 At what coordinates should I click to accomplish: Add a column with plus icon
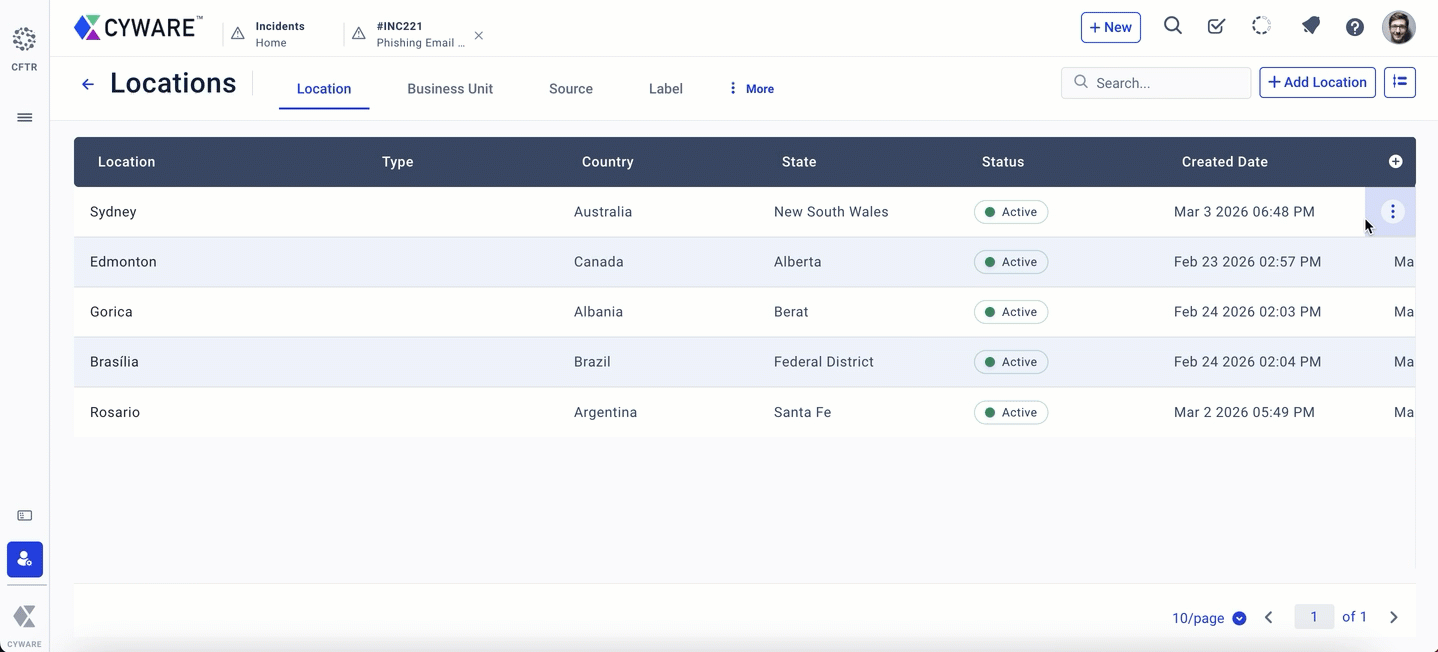[x=1395, y=162]
